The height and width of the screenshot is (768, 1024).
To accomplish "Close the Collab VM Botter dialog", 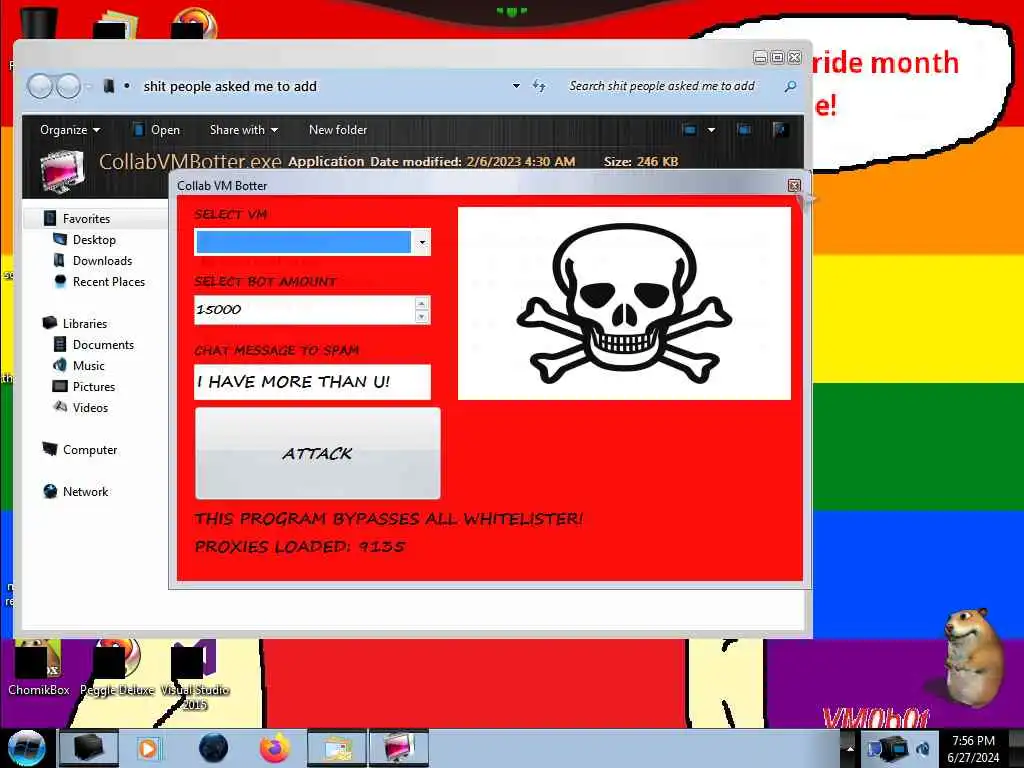I will pos(794,185).
